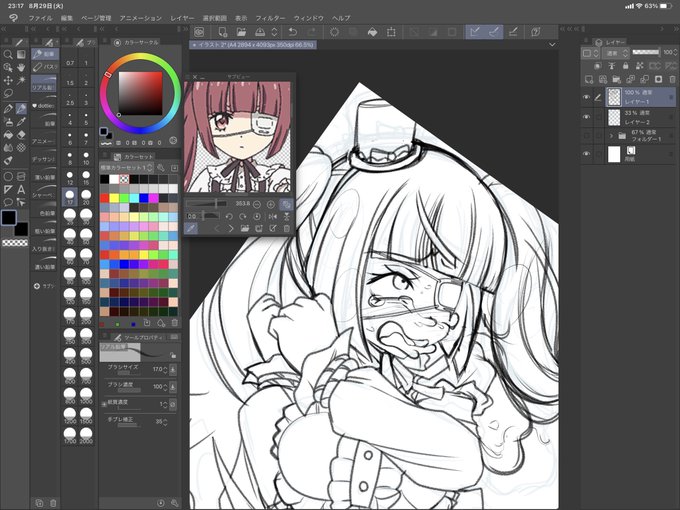The width and height of the screenshot is (680, 510).
Task: Select the Pen tool
Action: tap(8, 109)
